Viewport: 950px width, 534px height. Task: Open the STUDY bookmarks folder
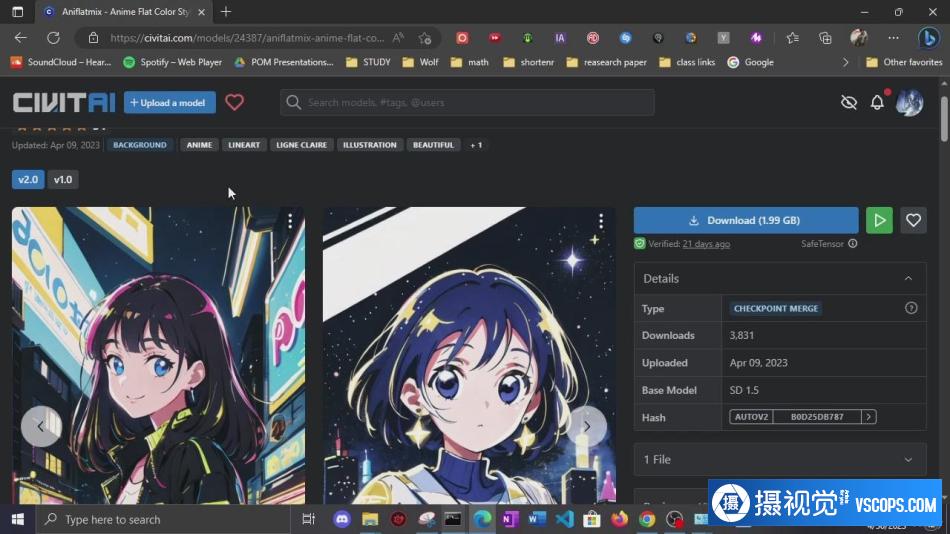point(368,62)
